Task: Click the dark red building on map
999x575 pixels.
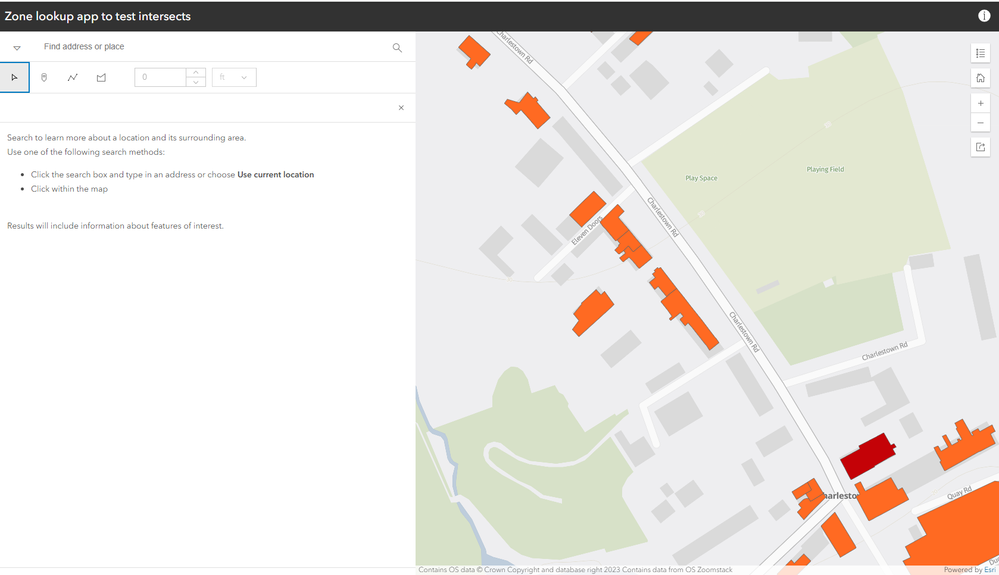Action: 867,456
